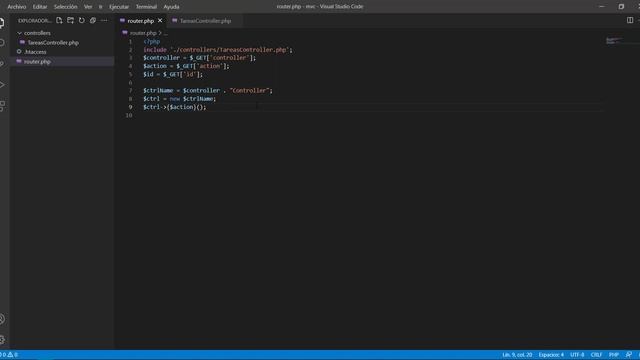The width and height of the screenshot is (640, 360).
Task: Open the Manage gear icon
Action: click(2, 340)
